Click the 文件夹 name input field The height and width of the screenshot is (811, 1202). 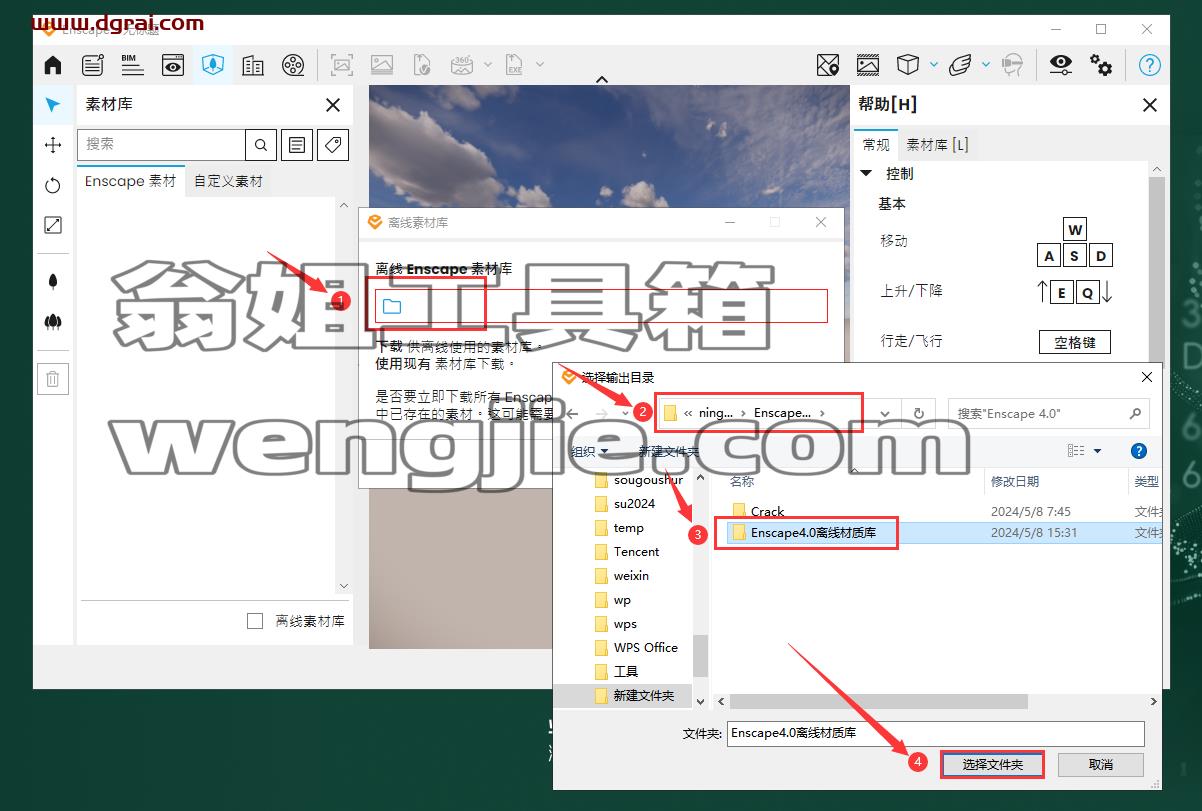[935, 733]
